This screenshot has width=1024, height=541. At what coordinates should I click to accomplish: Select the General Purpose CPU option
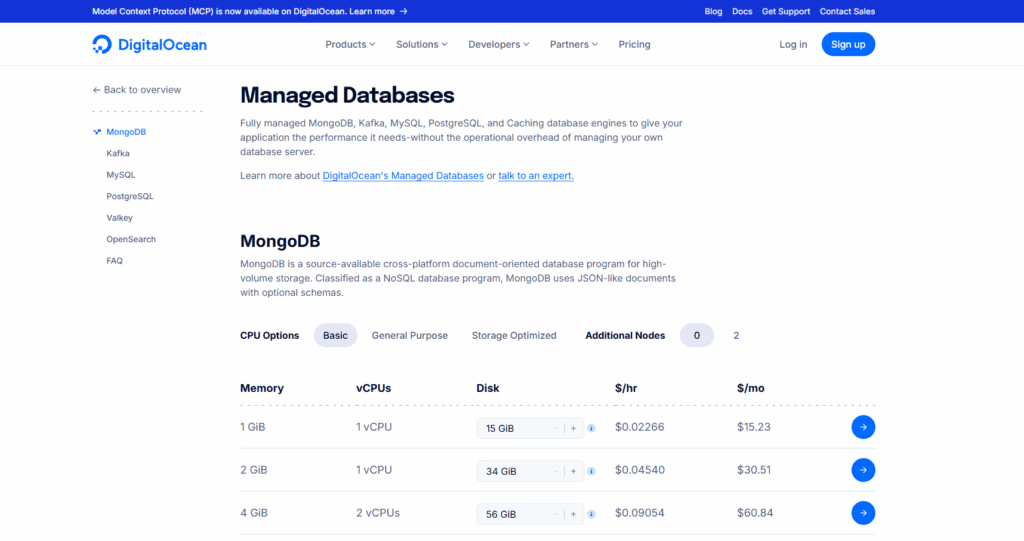point(409,335)
